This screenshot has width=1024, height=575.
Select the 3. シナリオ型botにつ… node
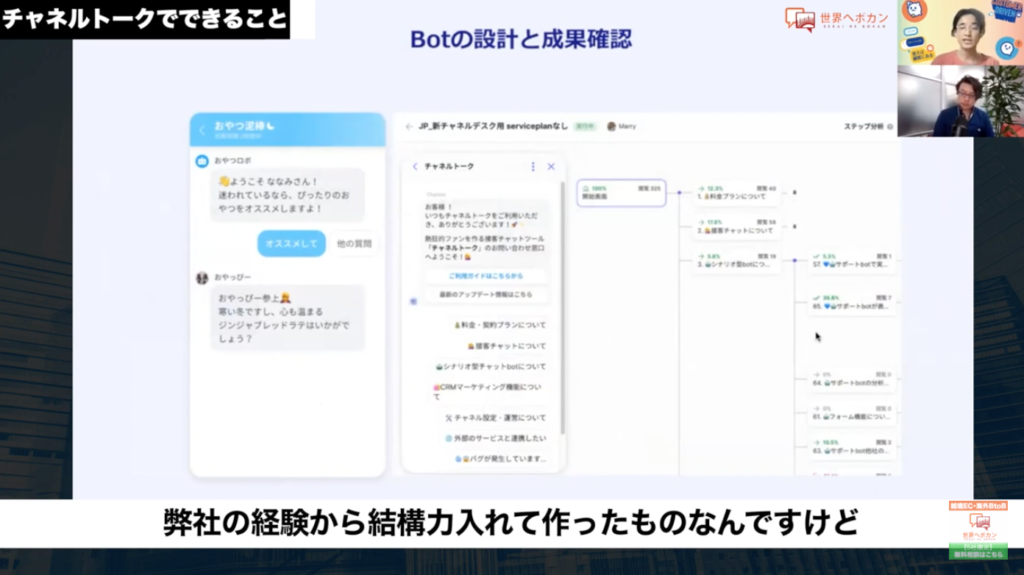[736, 261]
